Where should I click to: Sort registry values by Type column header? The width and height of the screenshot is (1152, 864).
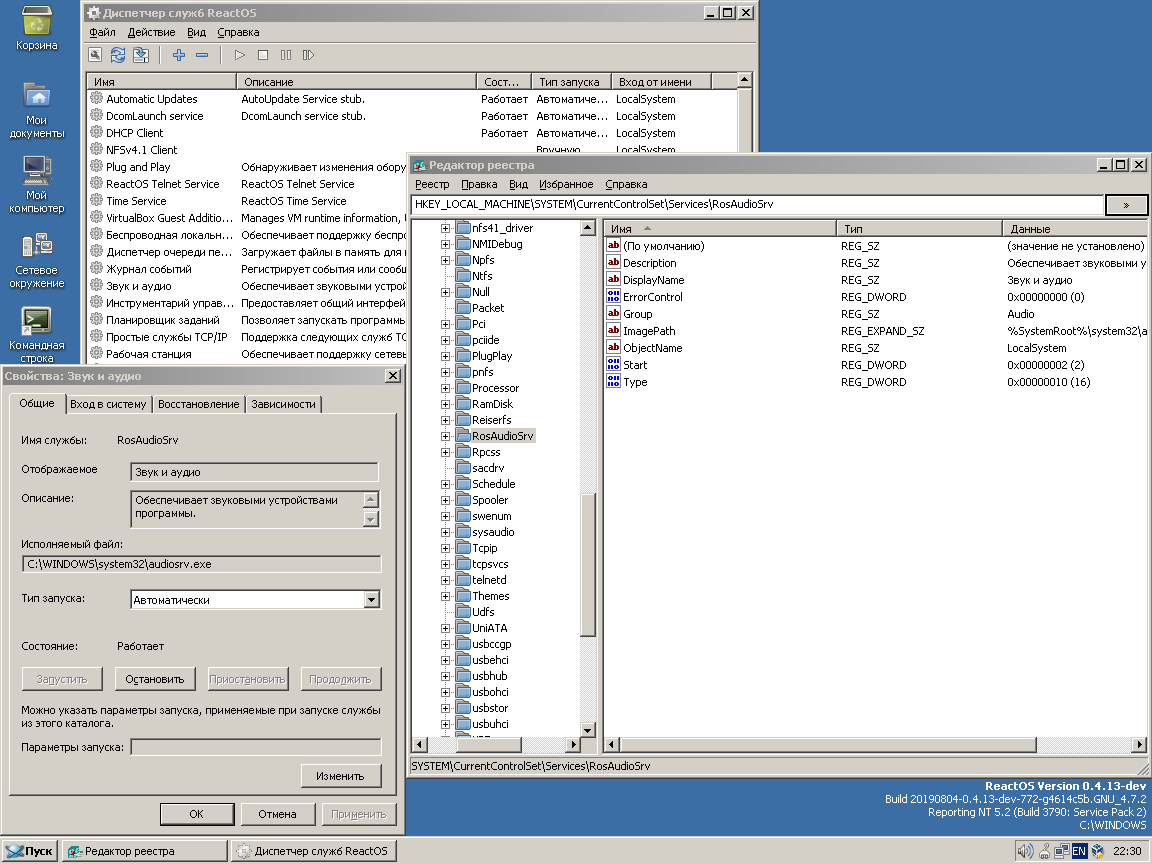pos(919,228)
